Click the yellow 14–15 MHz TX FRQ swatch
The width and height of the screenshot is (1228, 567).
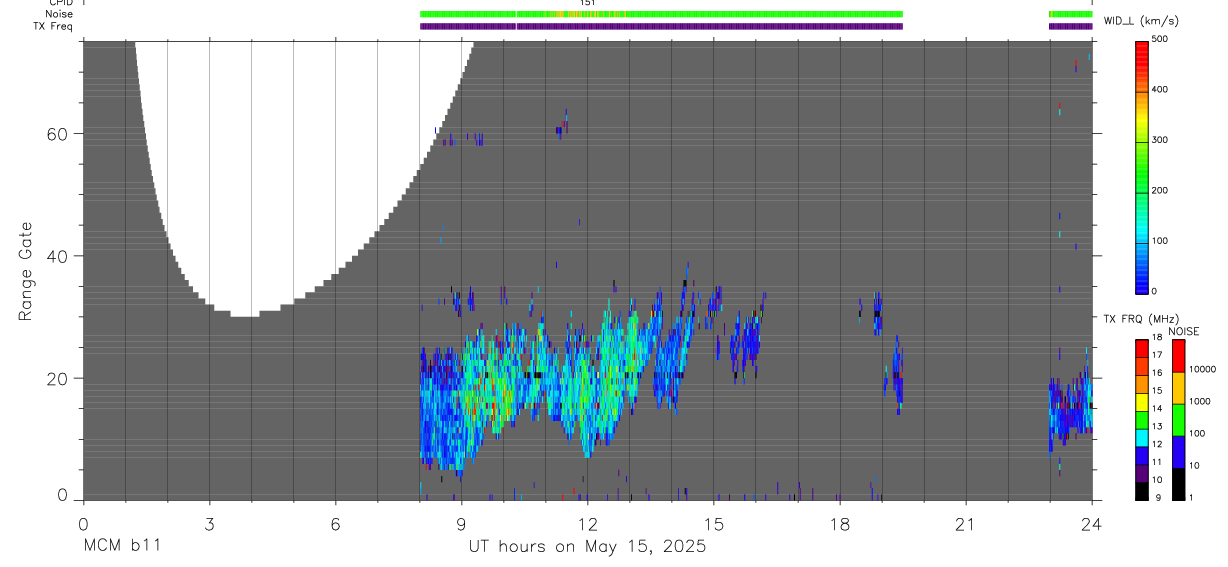1142,400
